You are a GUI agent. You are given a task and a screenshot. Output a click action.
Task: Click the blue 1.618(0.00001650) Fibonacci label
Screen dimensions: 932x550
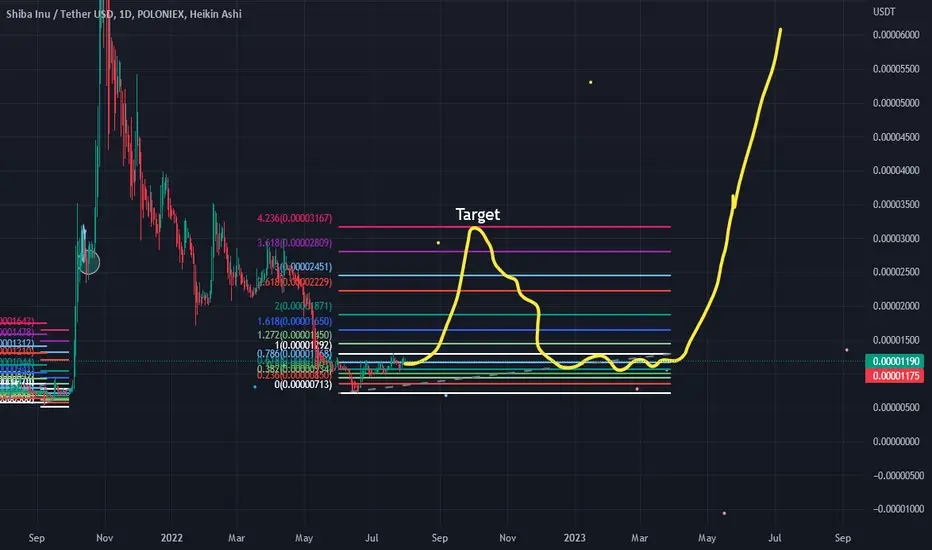tap(294, 321)
